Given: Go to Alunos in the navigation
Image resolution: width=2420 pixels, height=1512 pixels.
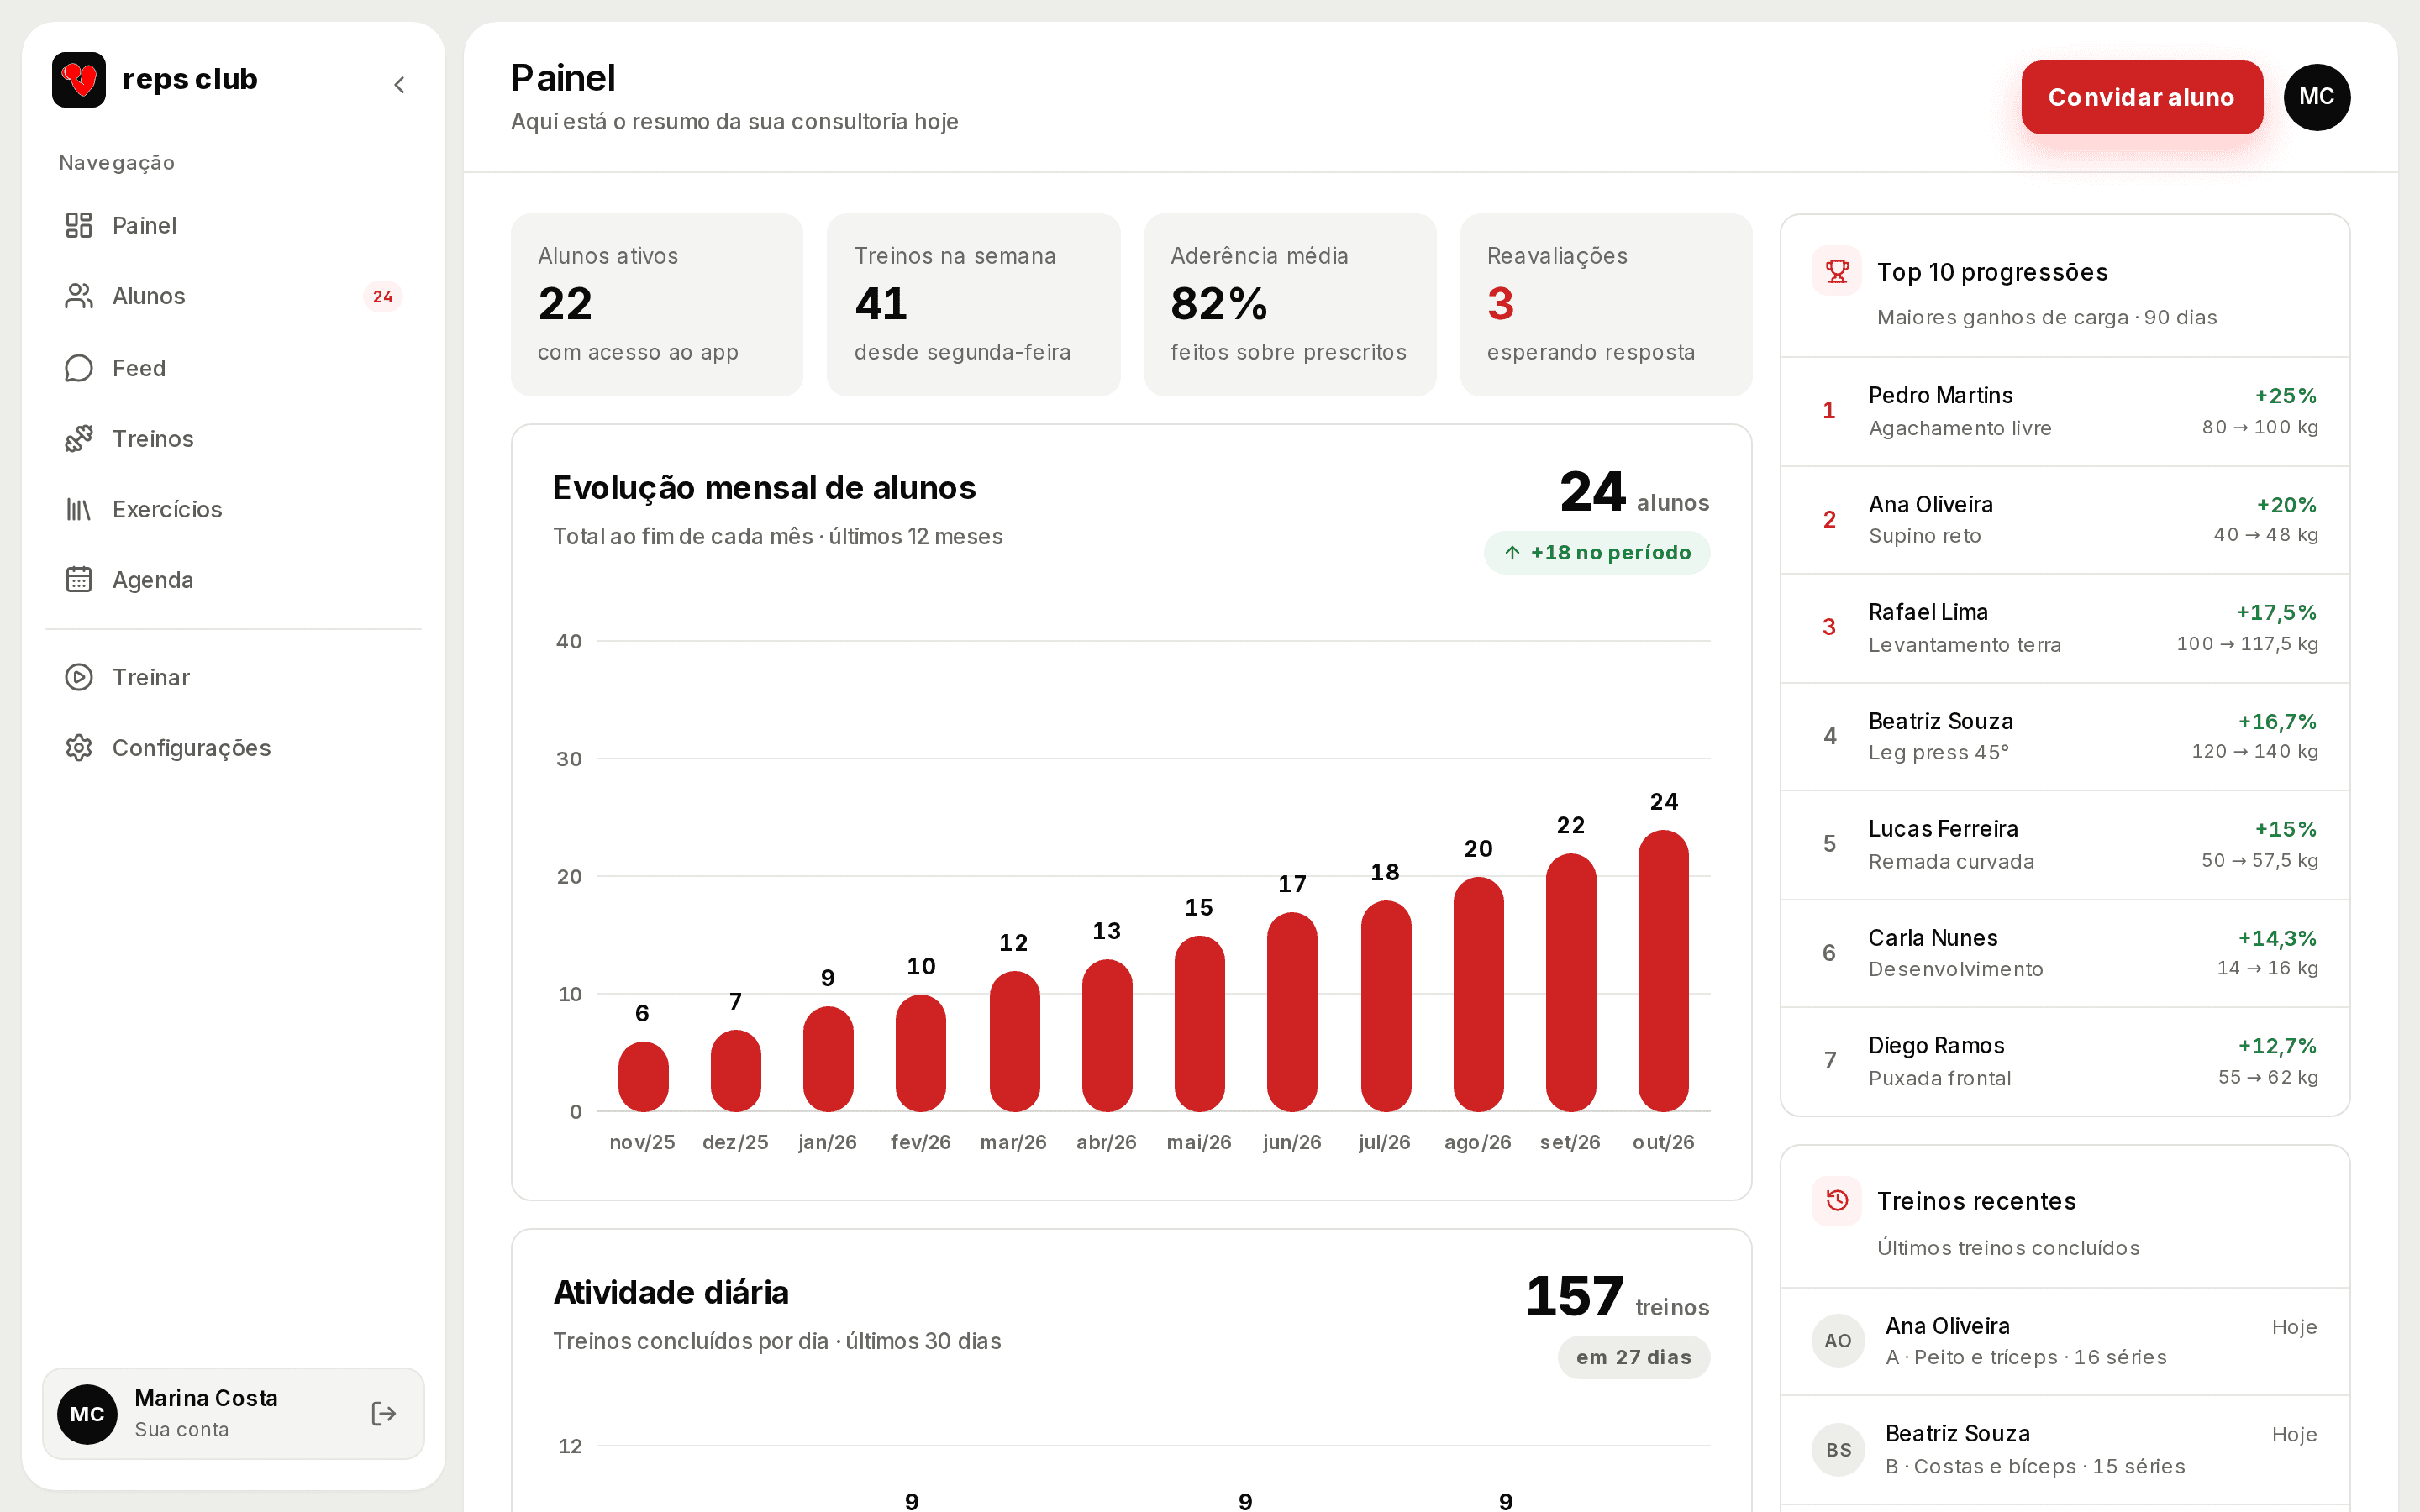Looking at the screenshot, I should click(x=233, y=296).
